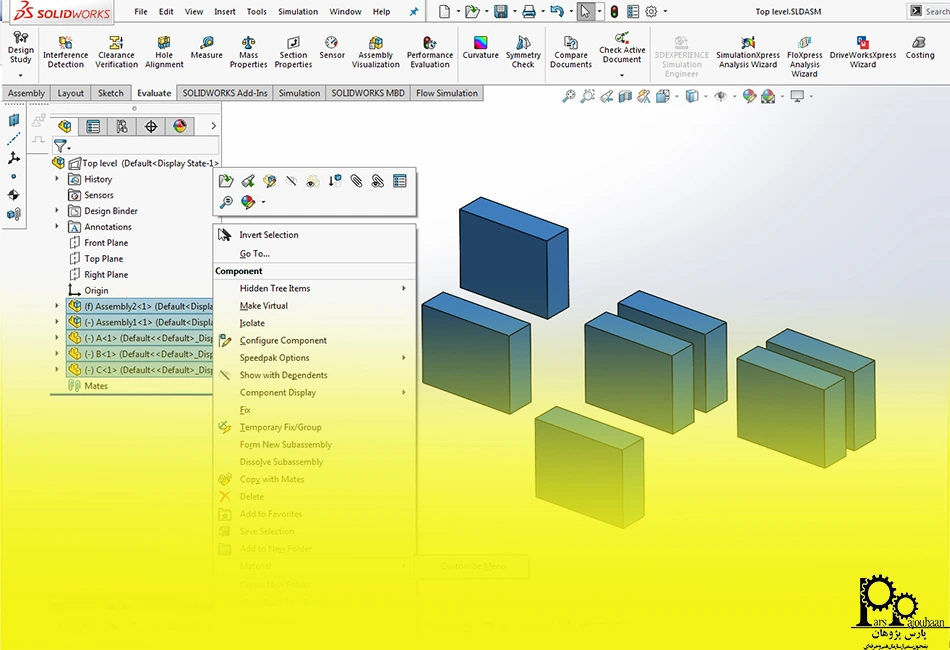Screen dimensions: 950x650
Task: Launch SimulationXpress Analysis Wizard
Action: click(x=748, y=51)
